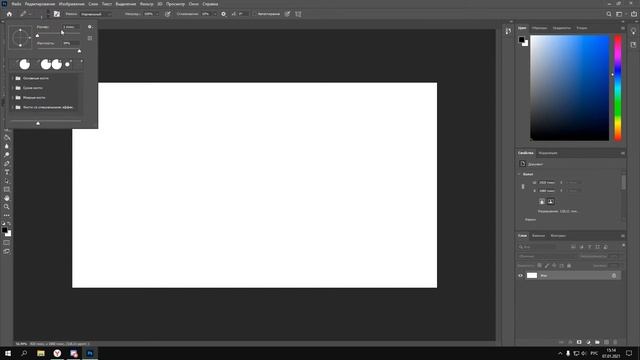Screen dimensions: 640x360
Task: Switch to the Образцы tab
Action: pos(539,28)
